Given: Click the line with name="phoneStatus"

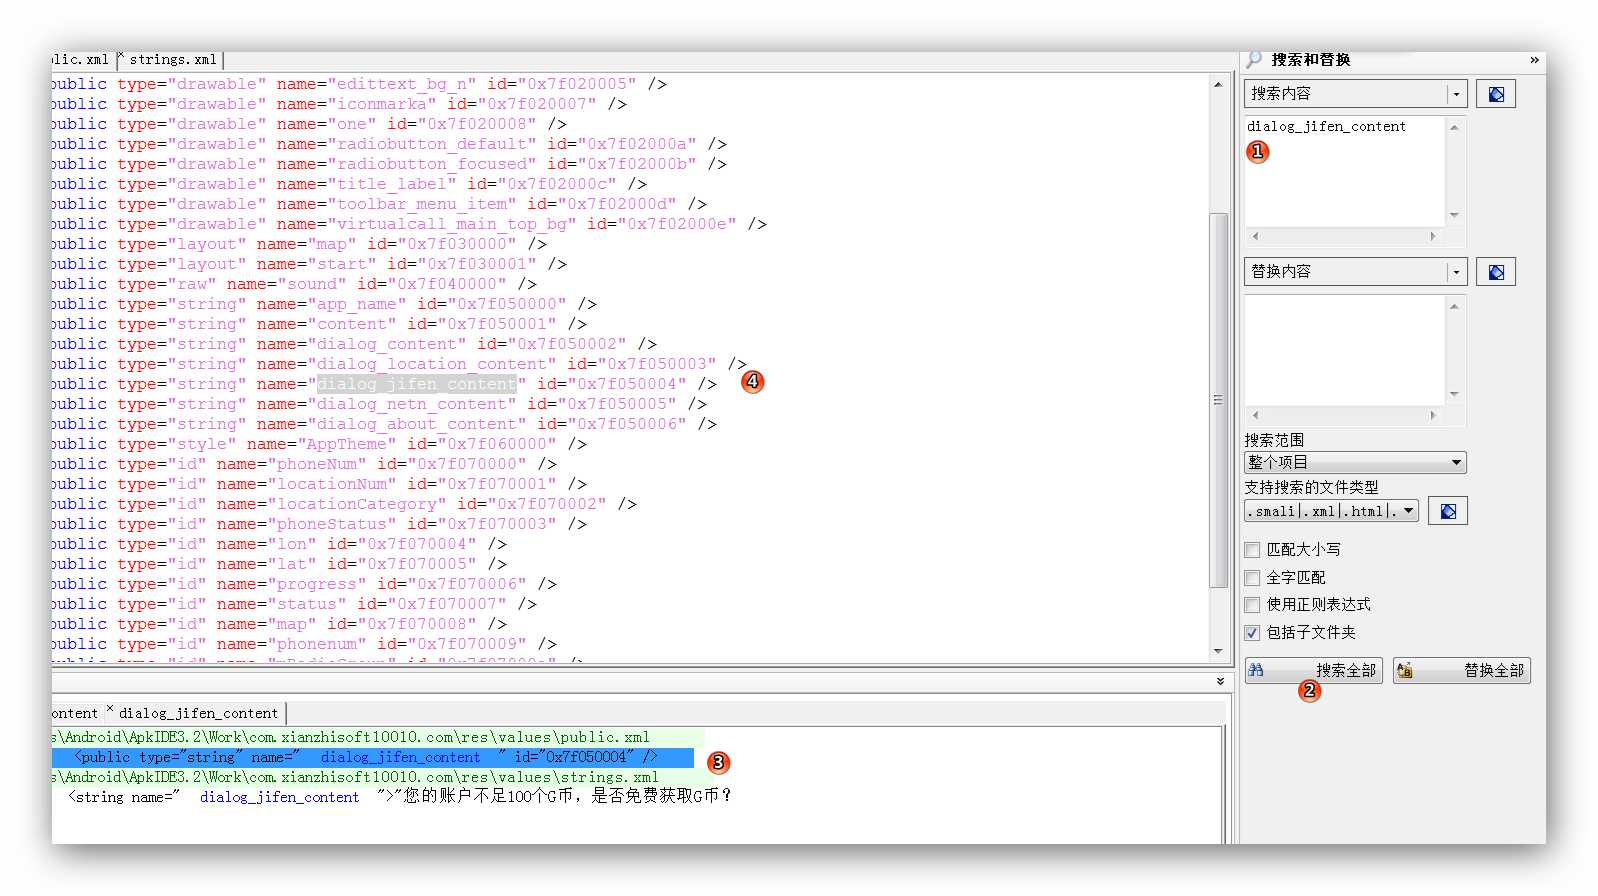Looking at the screenshot, I should pyautogui.click(x=320, y=524).
